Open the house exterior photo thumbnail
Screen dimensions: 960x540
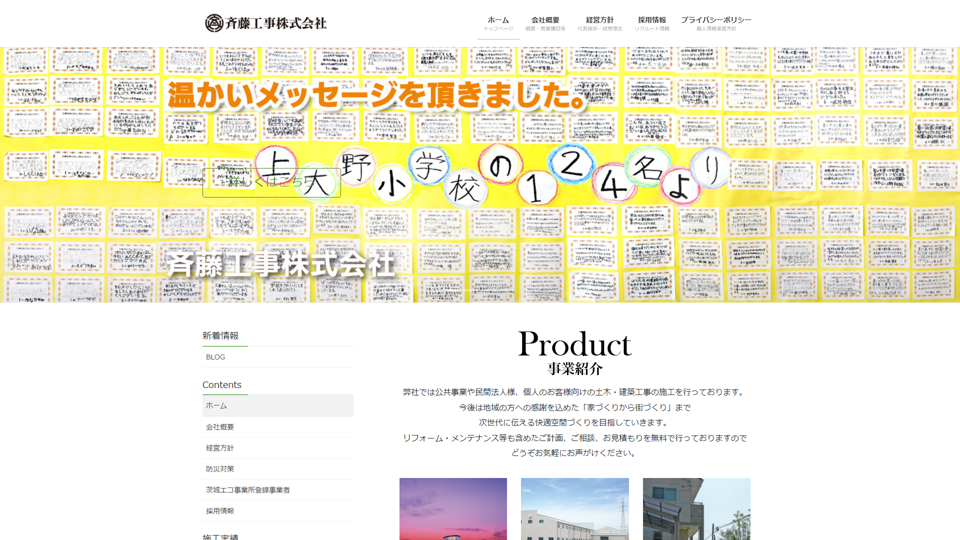[696, 509]
